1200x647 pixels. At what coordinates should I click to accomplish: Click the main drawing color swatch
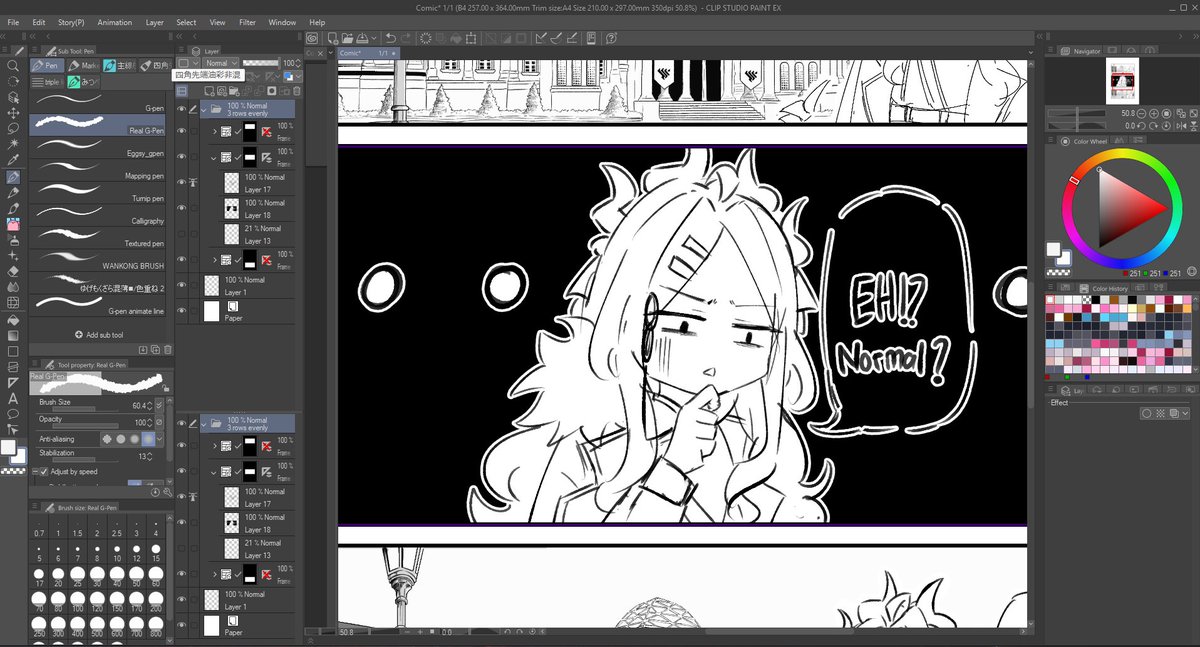[8, 447]
